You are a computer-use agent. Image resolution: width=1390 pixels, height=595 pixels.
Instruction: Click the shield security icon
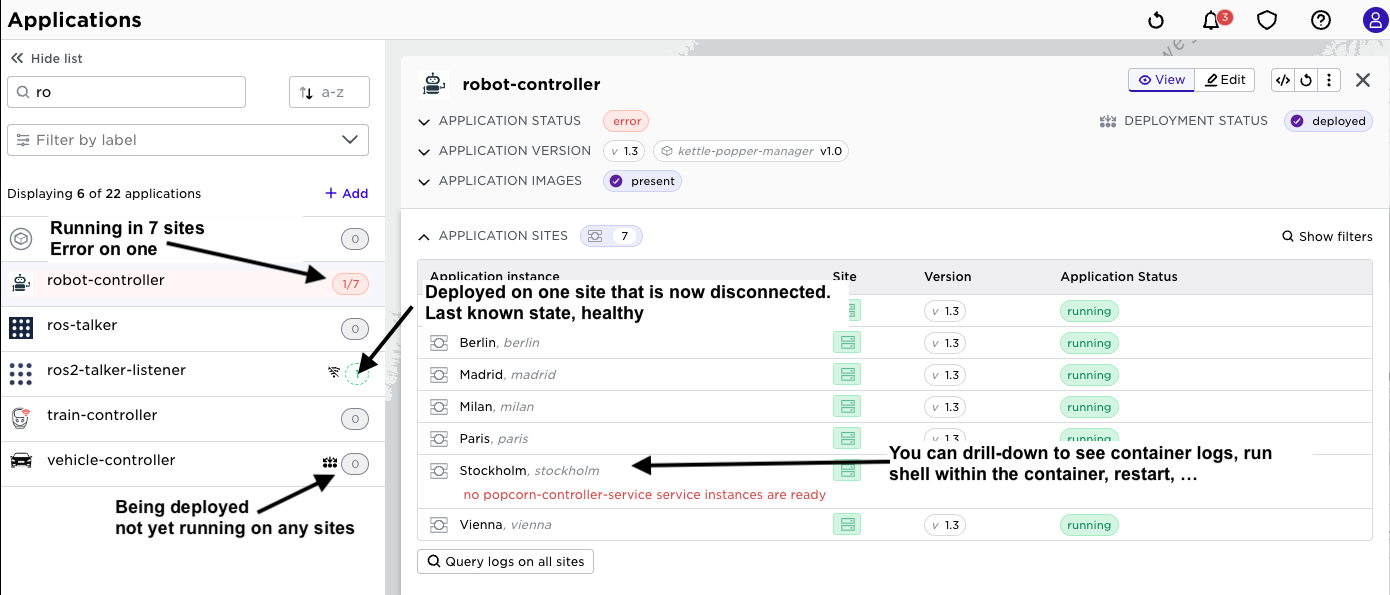click(x=1267, y=20)
